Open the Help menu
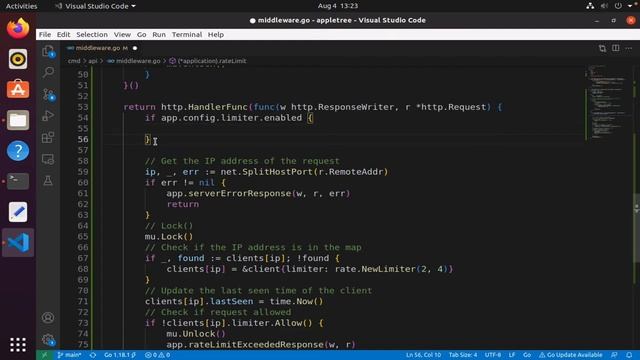640x360 pixels. tap(216, 35)
